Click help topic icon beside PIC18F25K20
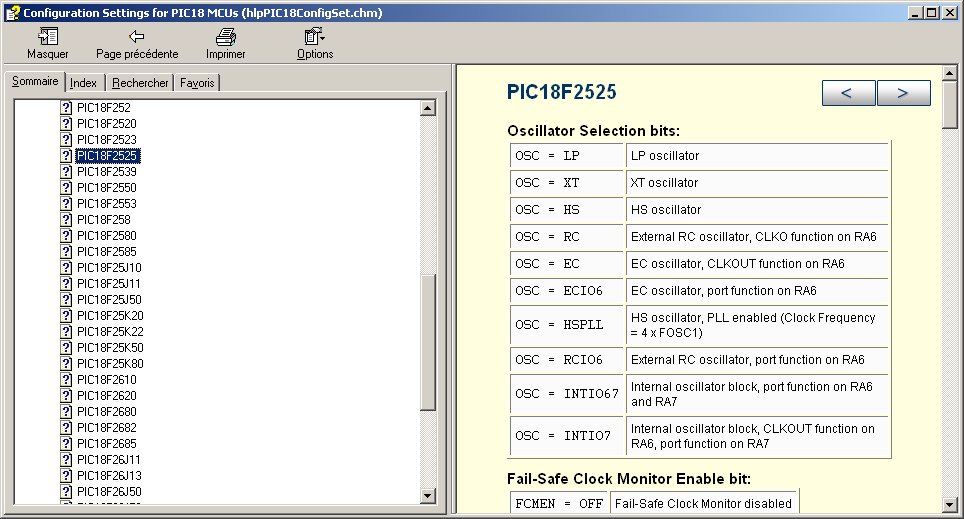Screen dimensions: 964x519 pyautogui.click(x=66, y=315)
